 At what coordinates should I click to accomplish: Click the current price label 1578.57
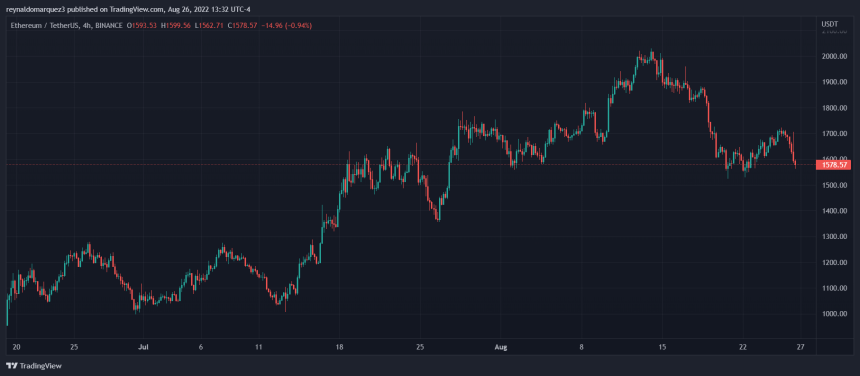pos(834,164)
